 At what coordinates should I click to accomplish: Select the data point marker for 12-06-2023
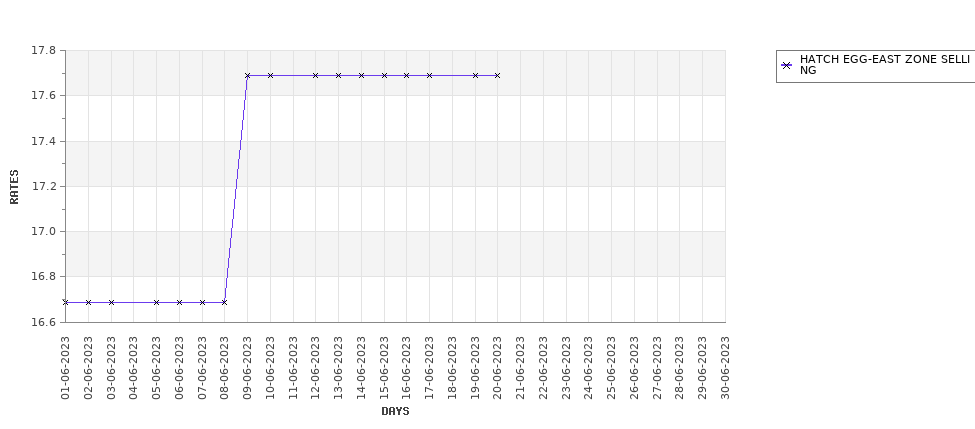(x=315, y=76)
